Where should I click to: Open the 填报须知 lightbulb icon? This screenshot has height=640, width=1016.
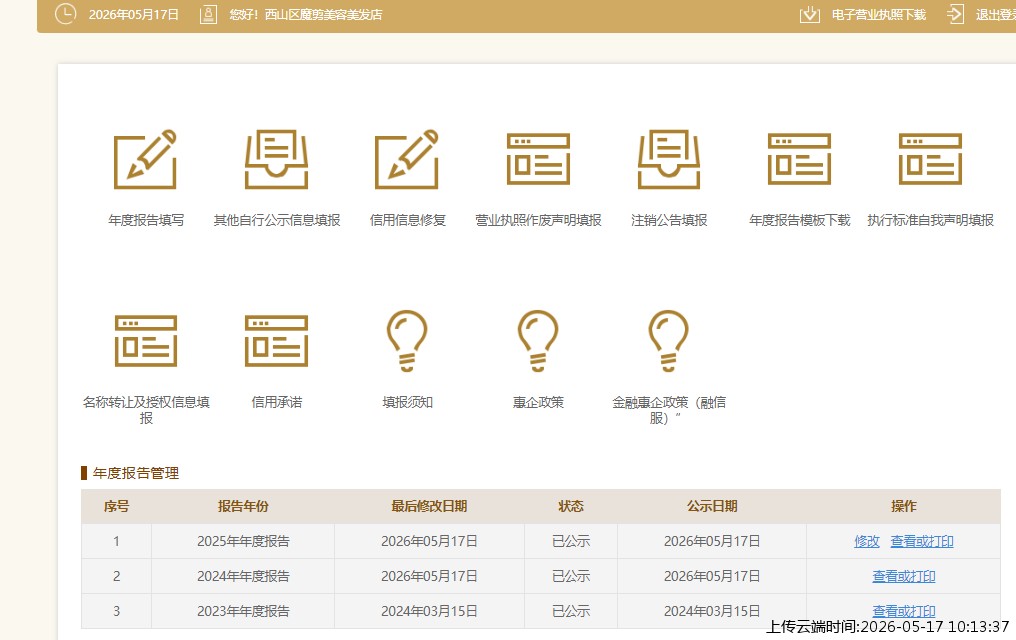(x=407, y=341)
